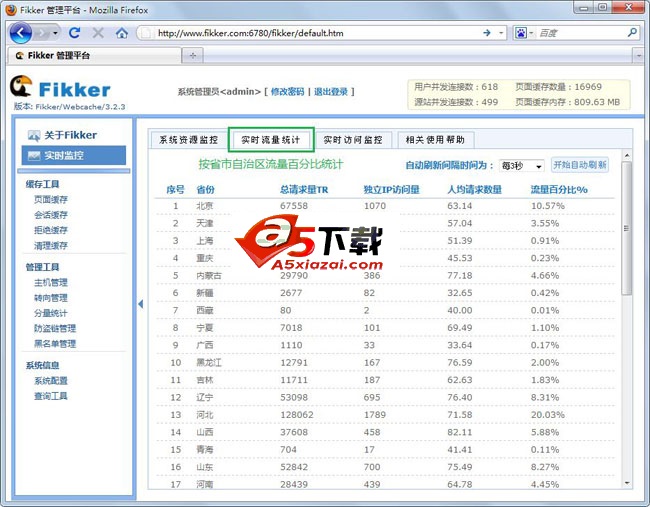
Task: Click the 独立IP访问量 column header
Action: (391, 190)
